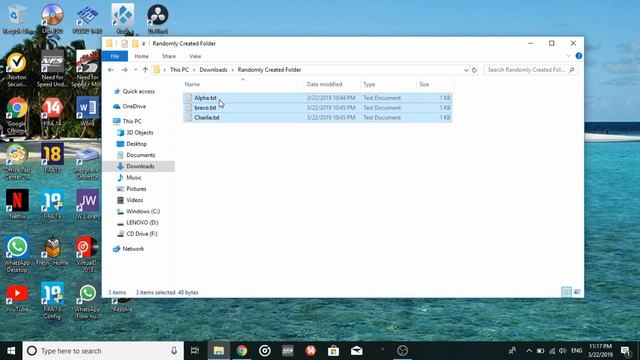Switch to Large icons view layout icon
640x360 pixels.
[x=577, y=292]
